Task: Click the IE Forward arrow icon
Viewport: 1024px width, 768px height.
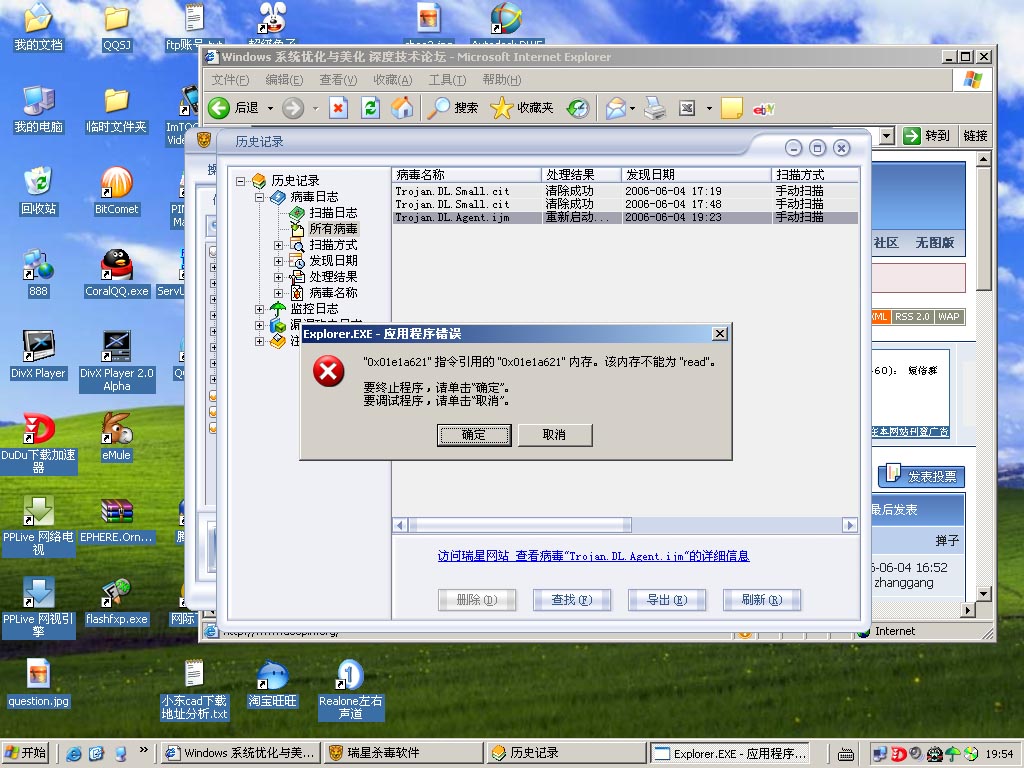Action: click(293, 108)
